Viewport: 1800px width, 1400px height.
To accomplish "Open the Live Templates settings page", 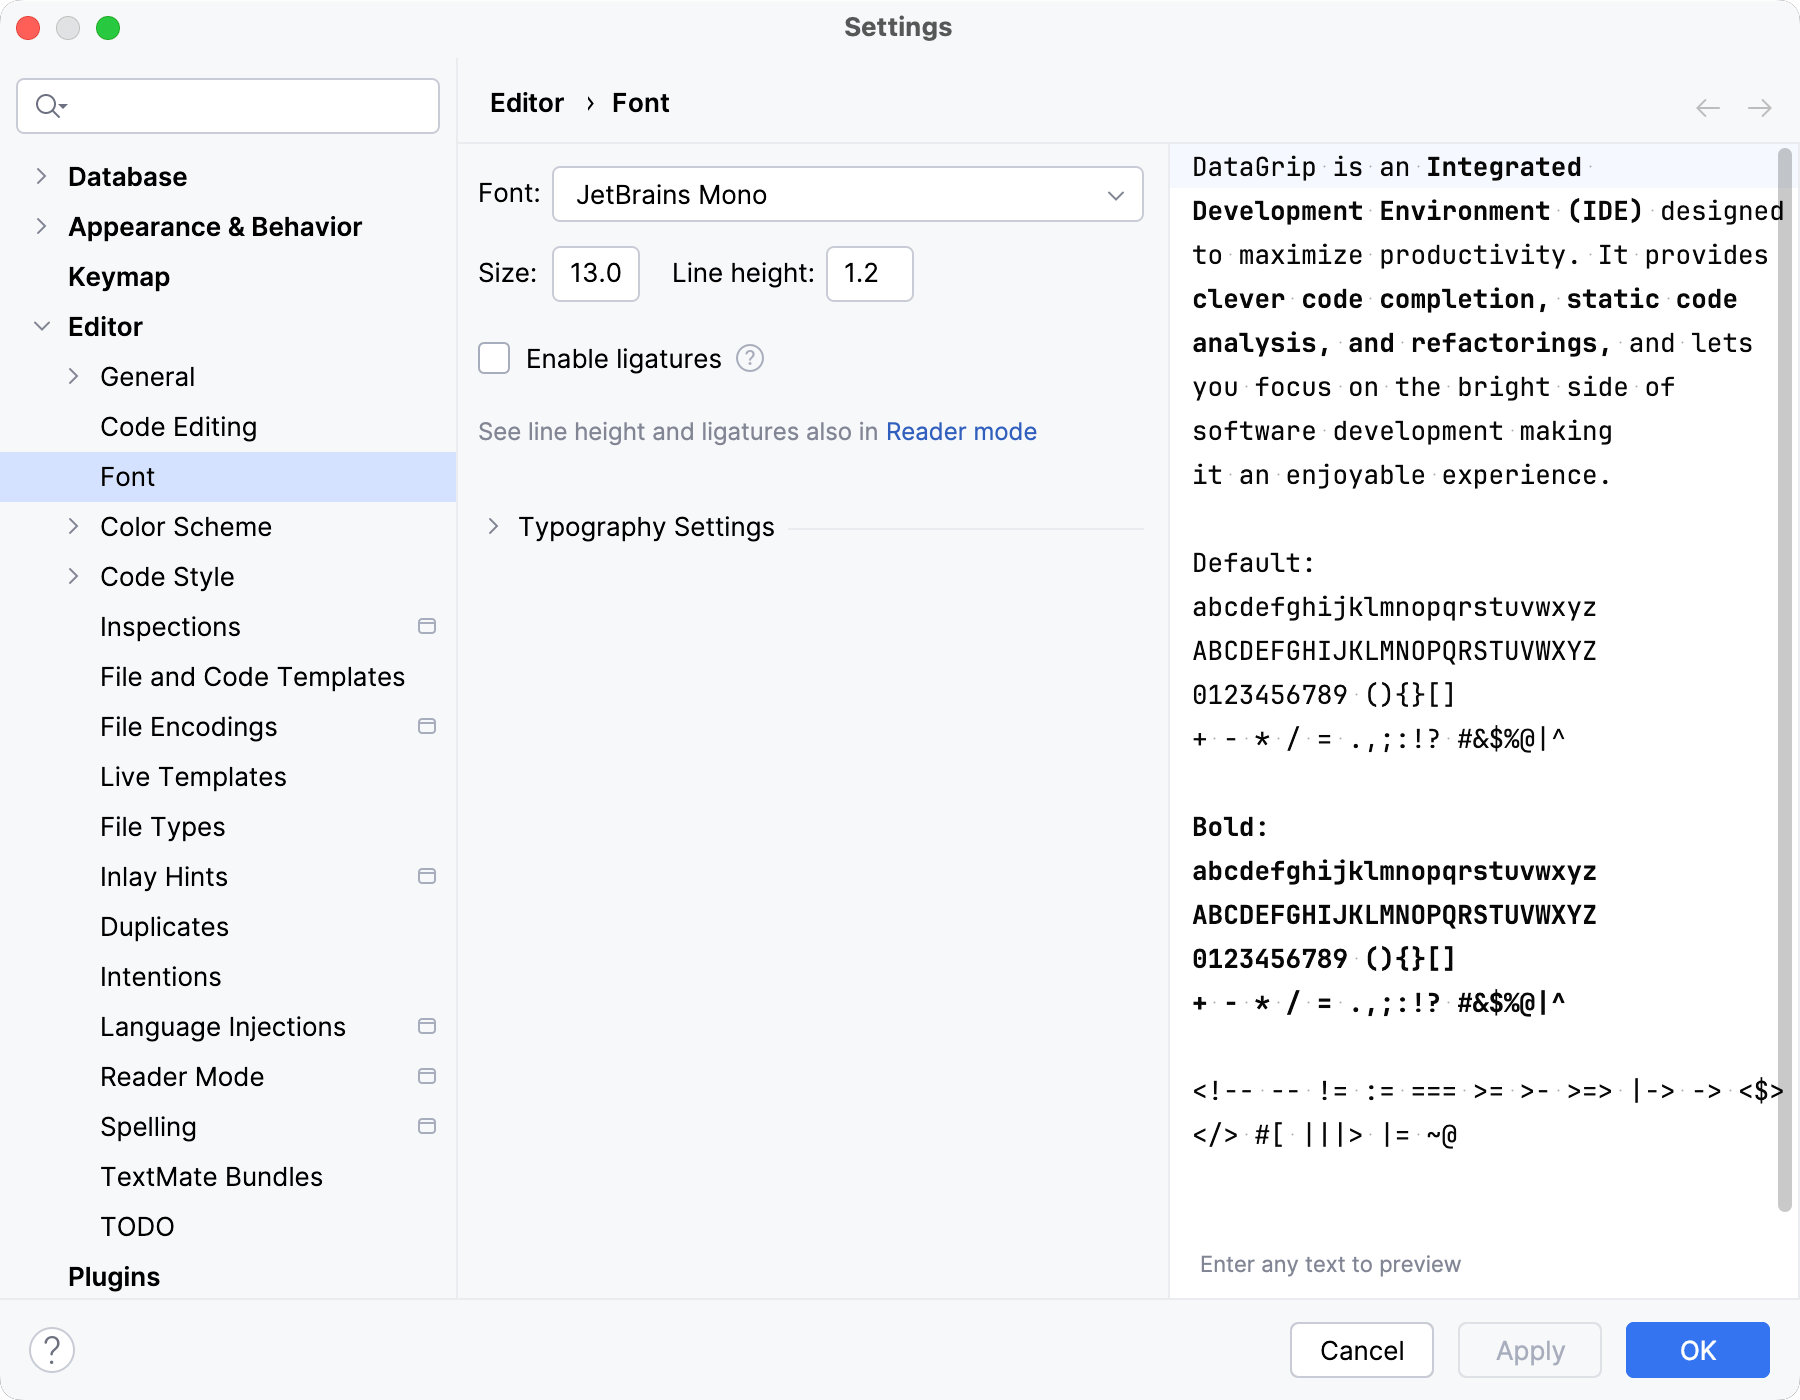I will coord(193,776).
